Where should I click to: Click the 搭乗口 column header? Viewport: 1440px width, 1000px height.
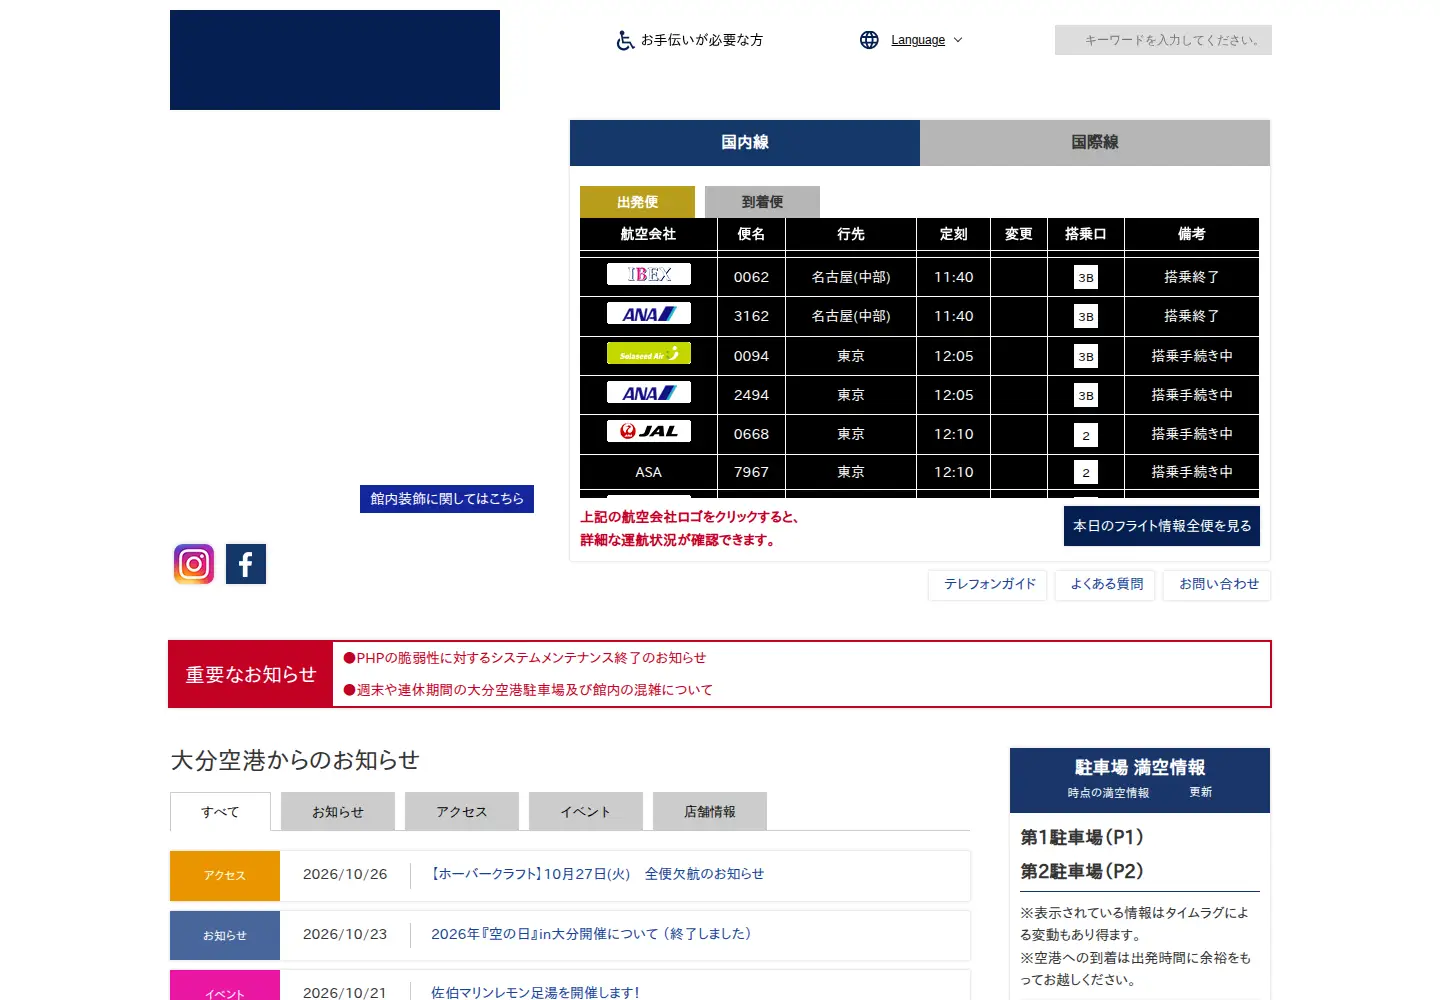(1086, 234)
